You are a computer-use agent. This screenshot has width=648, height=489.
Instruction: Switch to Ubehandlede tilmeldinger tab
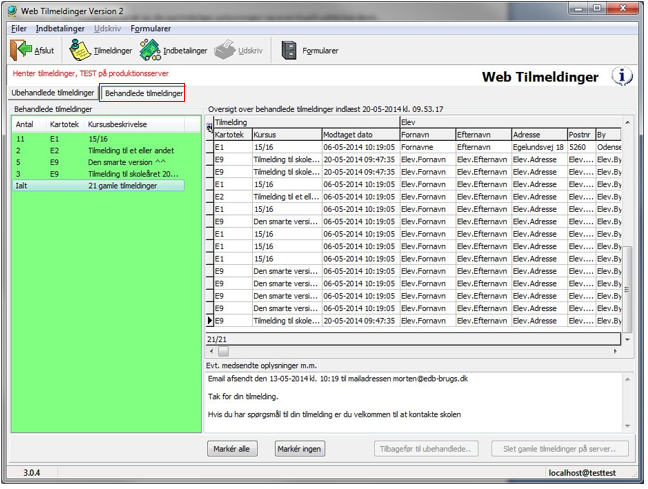click(52, 93)
